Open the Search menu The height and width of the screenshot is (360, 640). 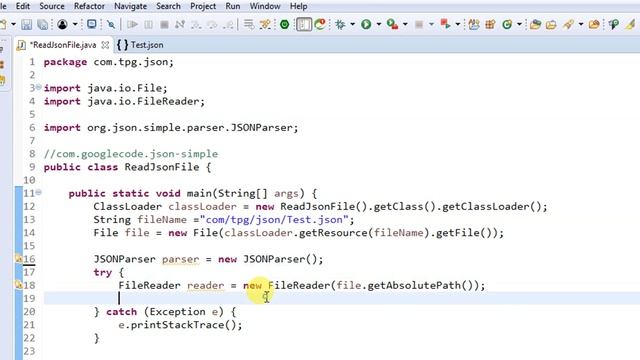click(168, 7)
